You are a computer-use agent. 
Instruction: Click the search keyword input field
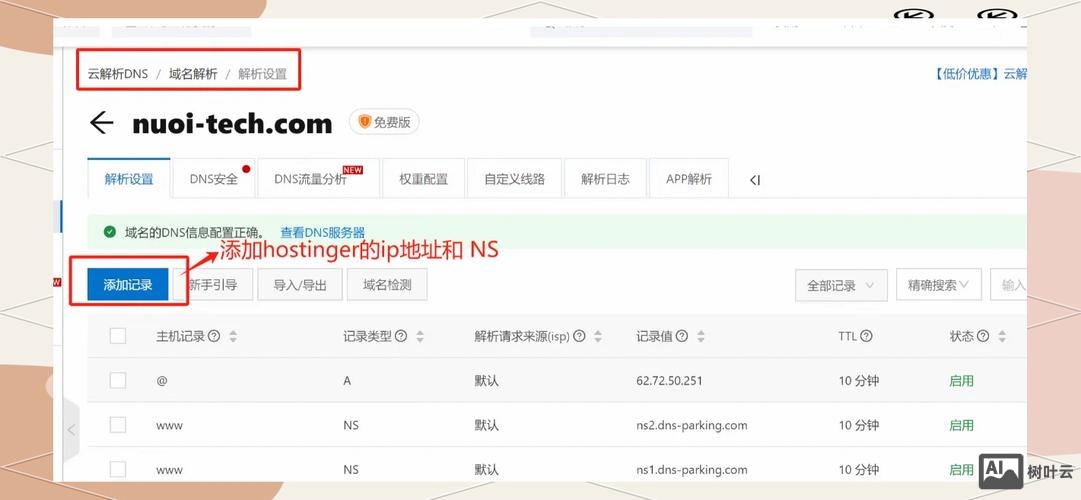pos(1009,285)
